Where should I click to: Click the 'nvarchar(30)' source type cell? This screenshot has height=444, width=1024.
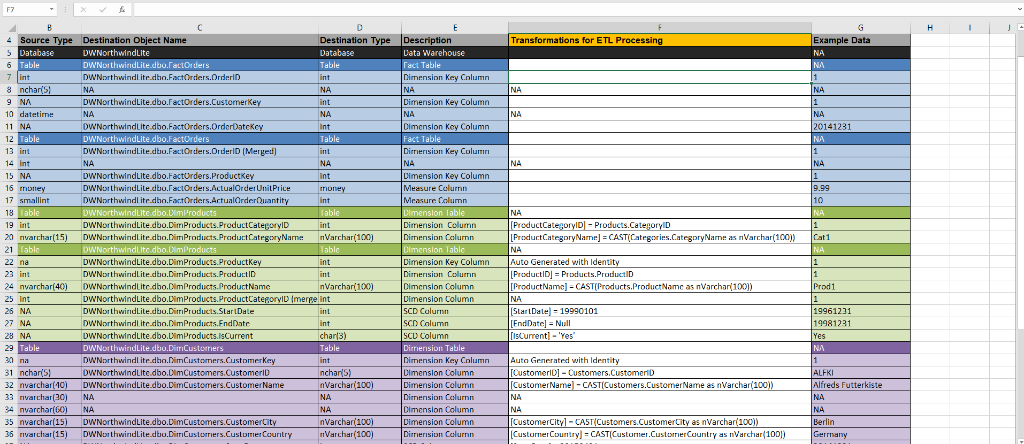click(50, 397)
